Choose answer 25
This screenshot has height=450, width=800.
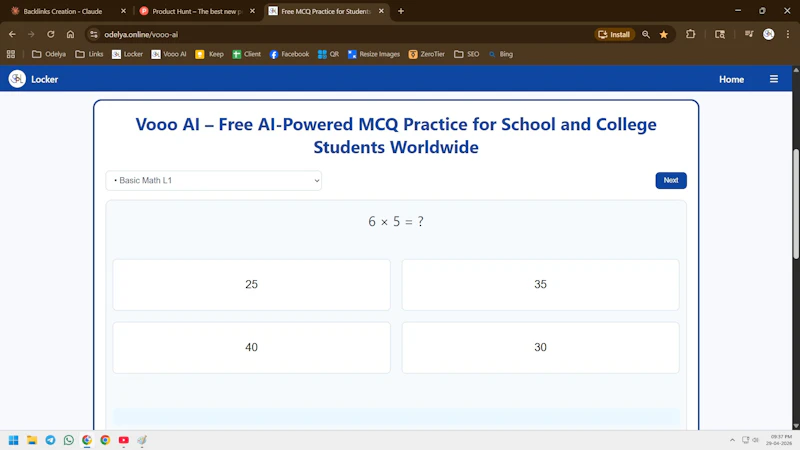252,285
